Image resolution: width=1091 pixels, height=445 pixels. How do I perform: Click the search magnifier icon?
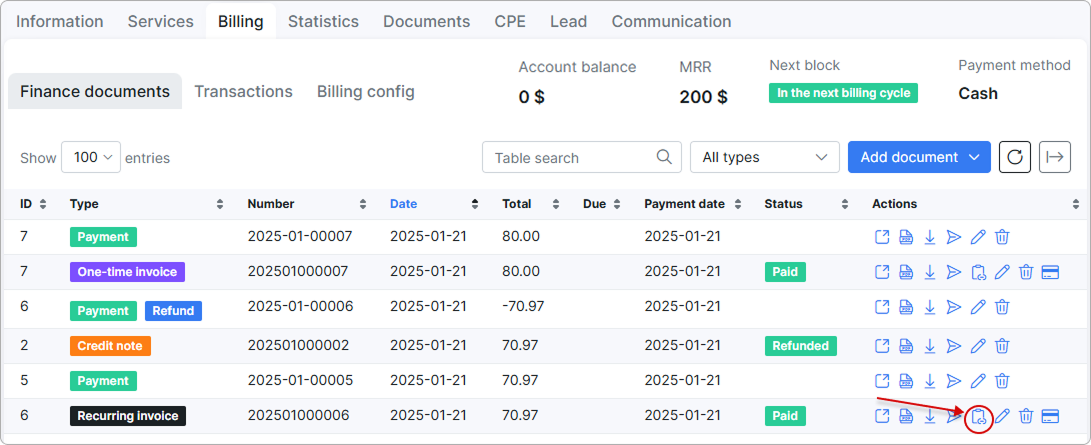pos(664,156)
